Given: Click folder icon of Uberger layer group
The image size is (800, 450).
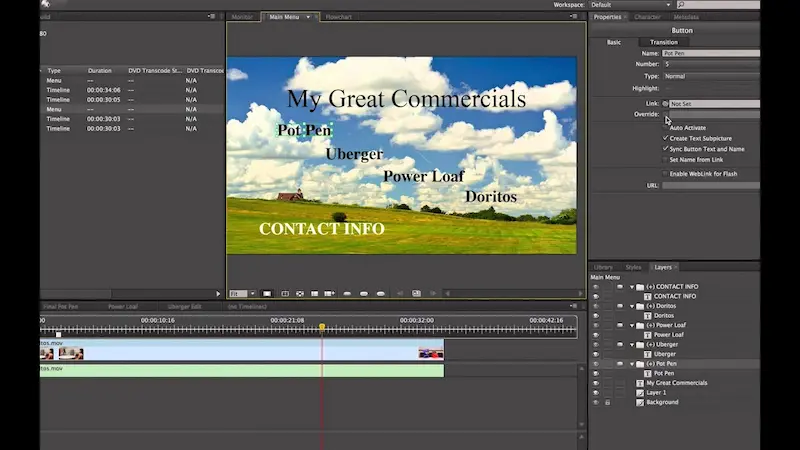Looking at the screenshot, I should 640,345.
